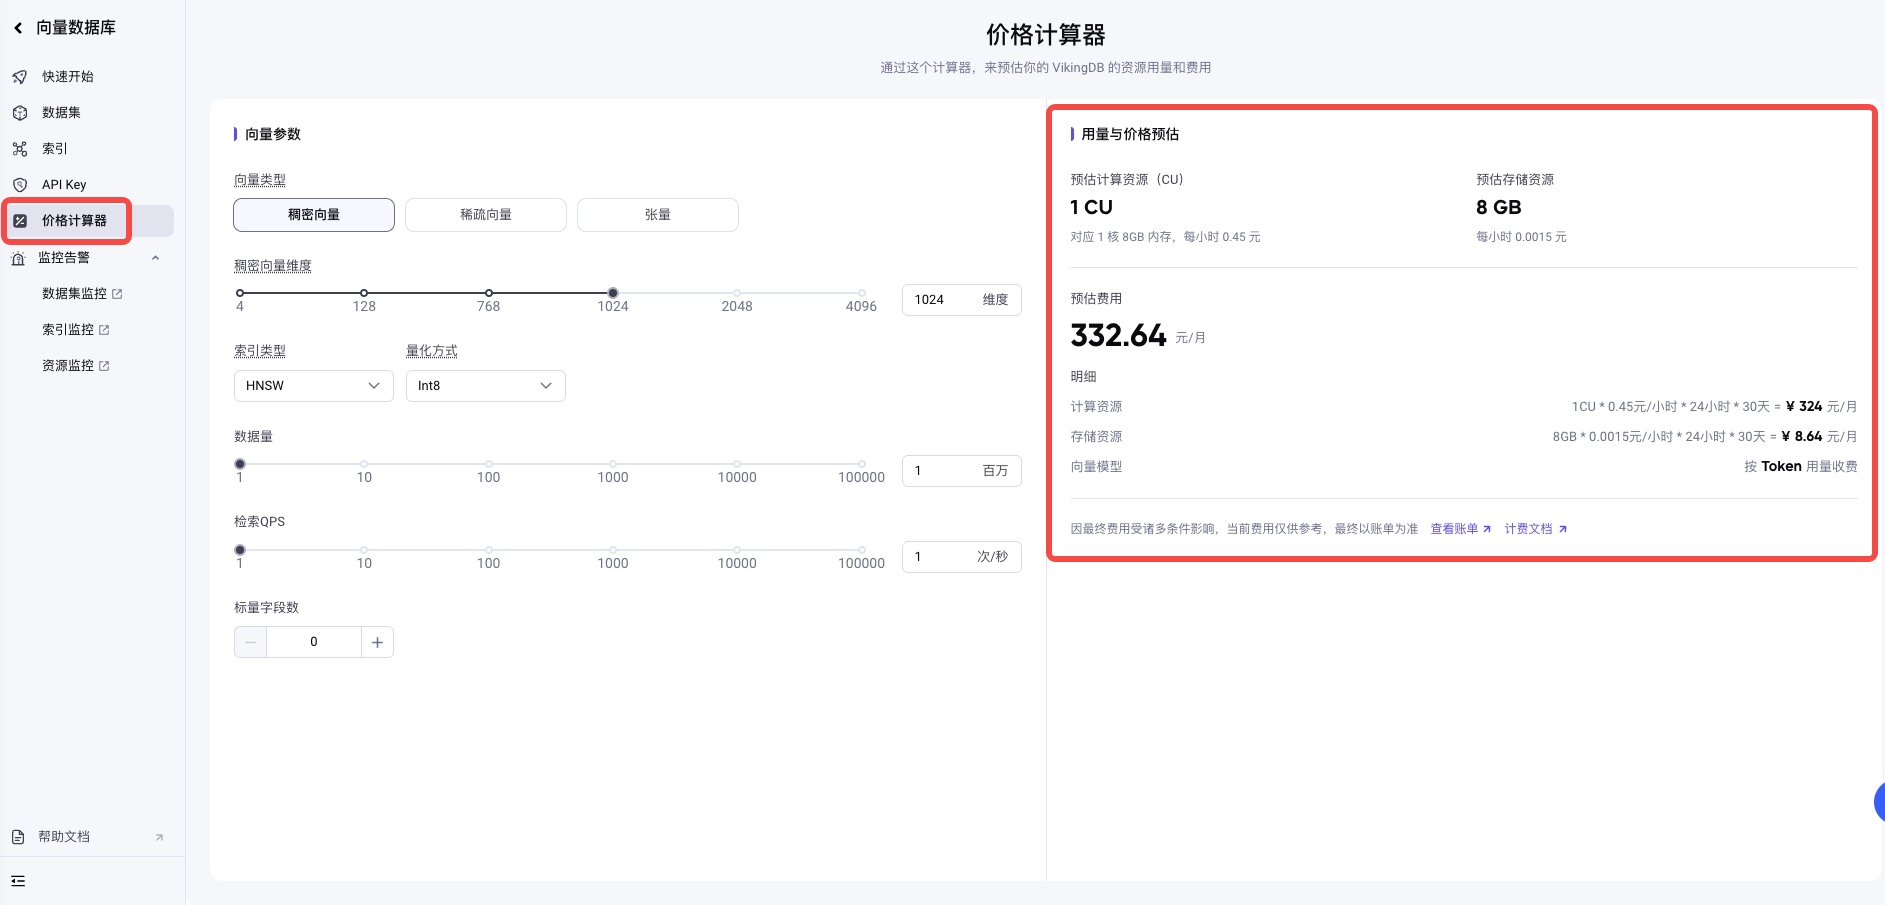This screenshot has width=1885, height=905.
Task: Decrease 标量字段数 with minus button
Action: click(250, 642)
